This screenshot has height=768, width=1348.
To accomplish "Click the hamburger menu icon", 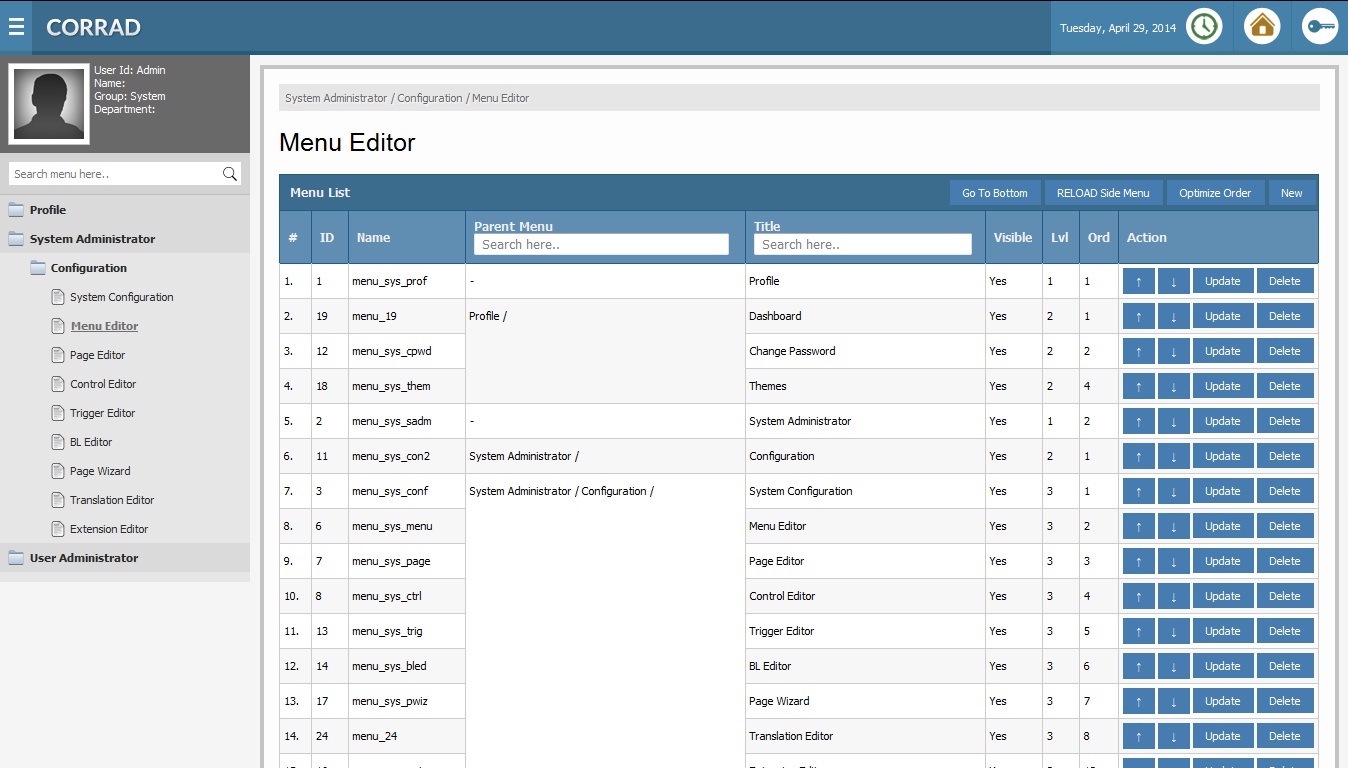I will click(16, 27).
